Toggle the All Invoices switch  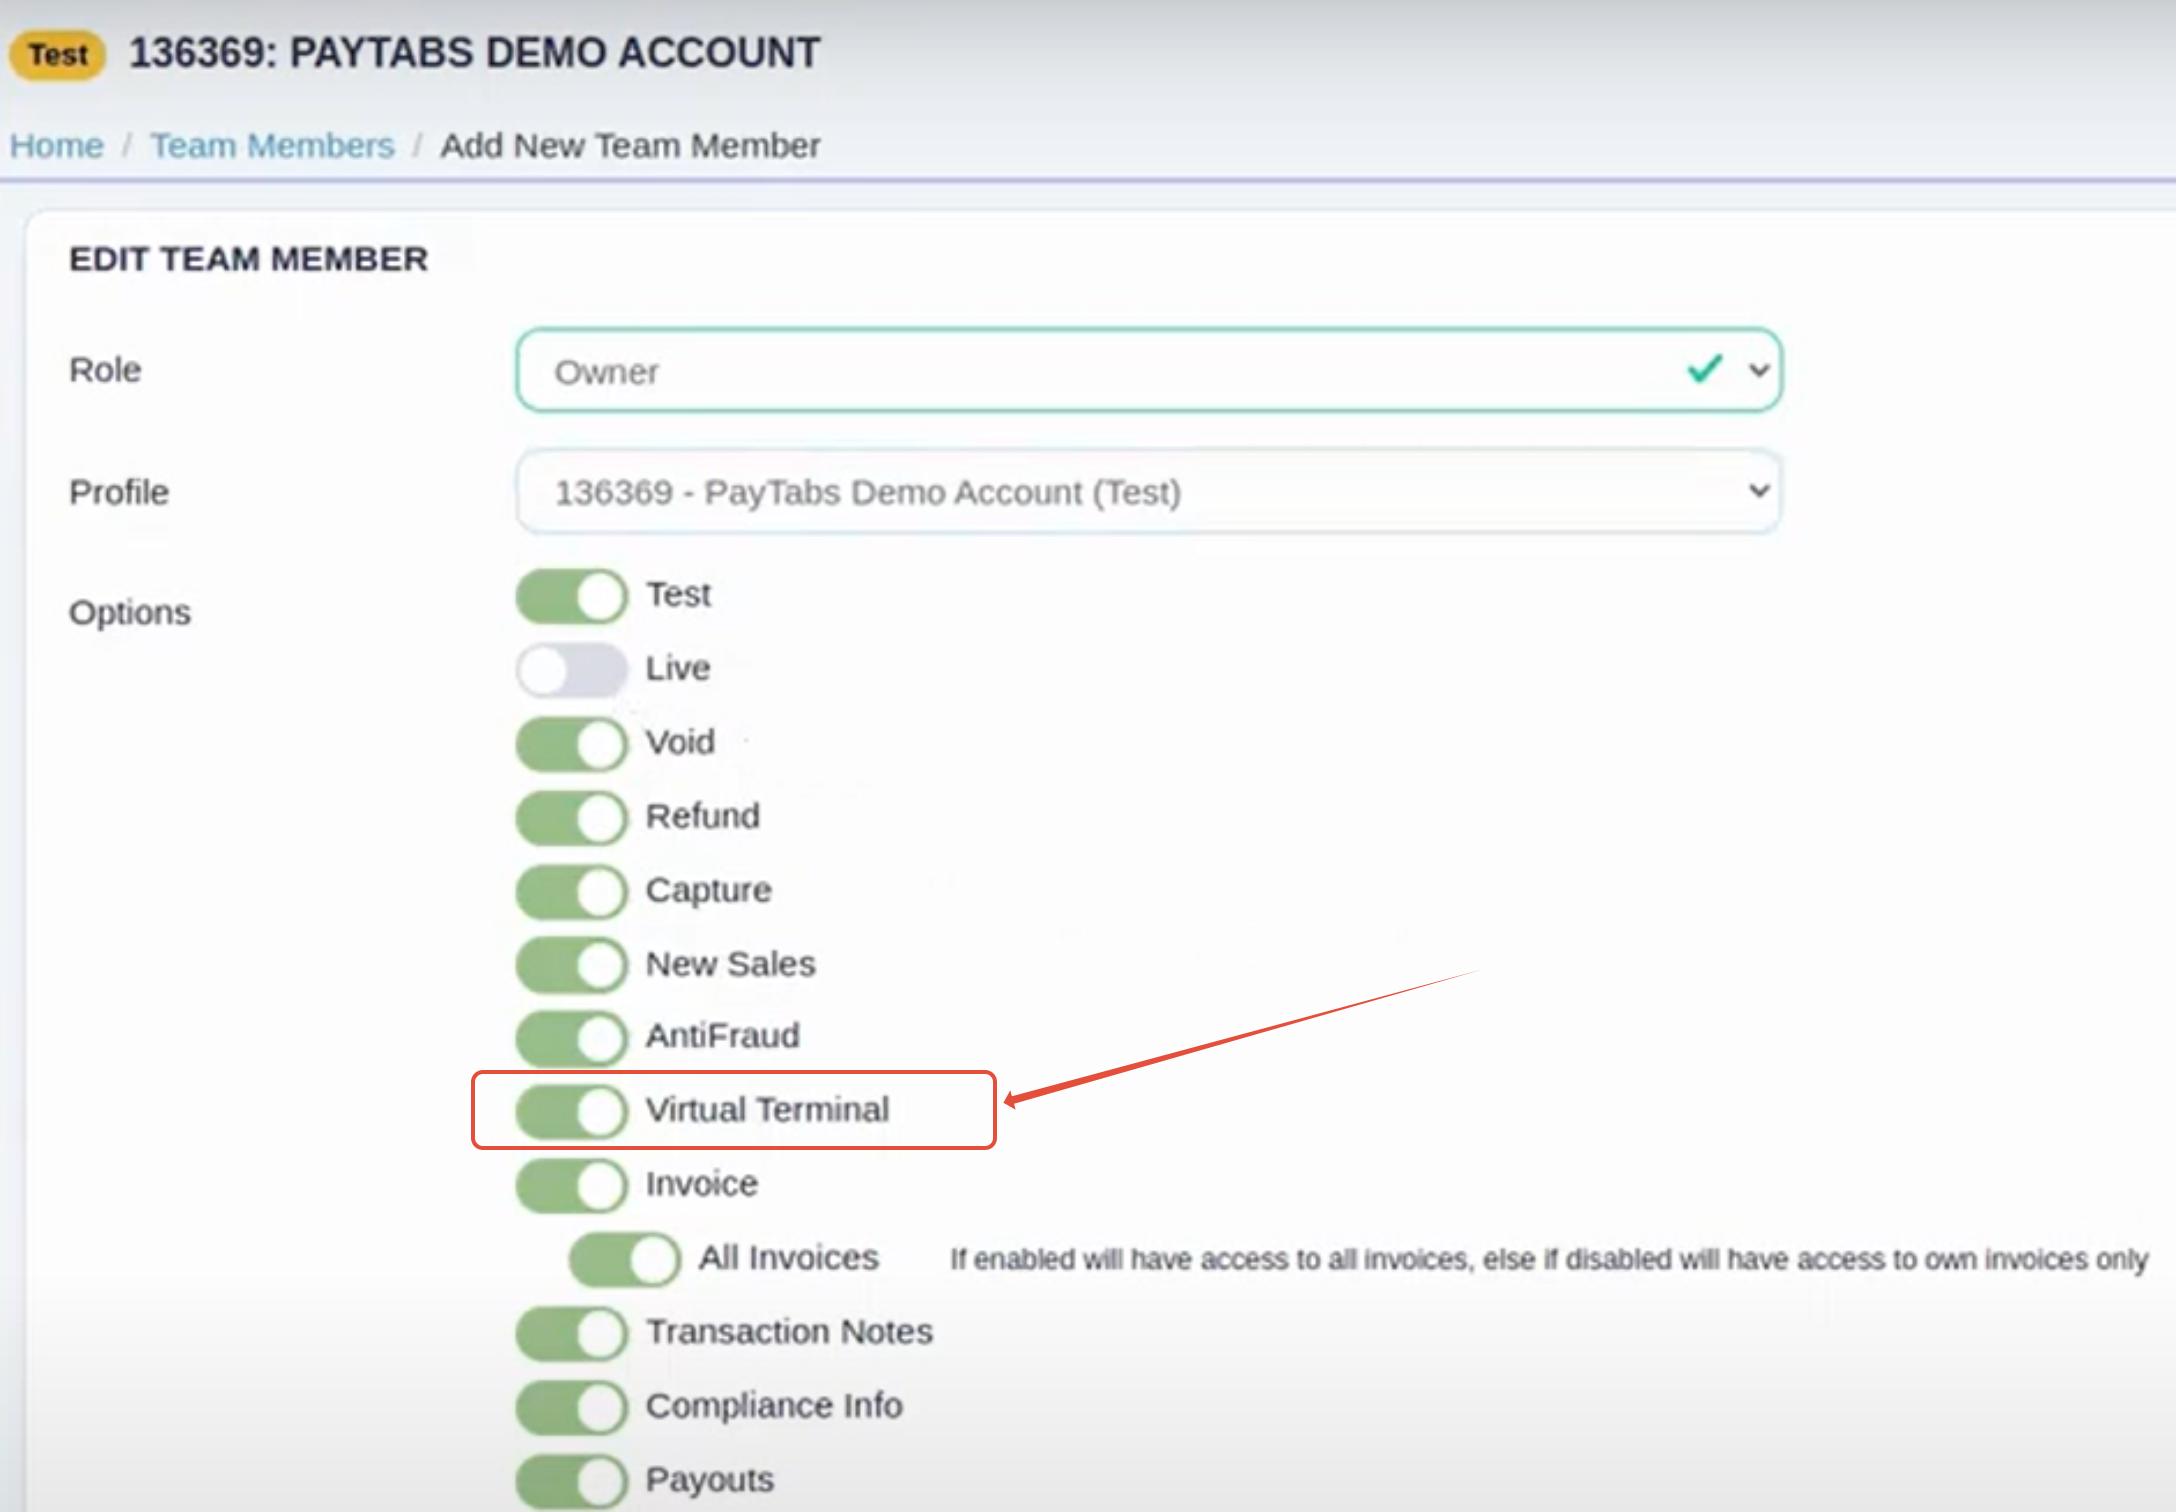[x=624, y=1259]
